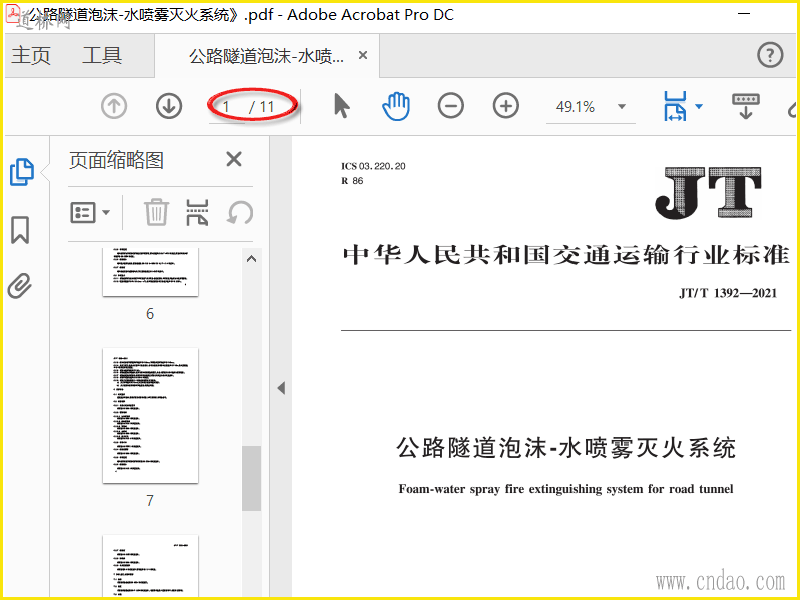Click the thumbnail panel scrollbar handle
The height and width of the screenshot is (600, 800).
(x=252, y=478)
